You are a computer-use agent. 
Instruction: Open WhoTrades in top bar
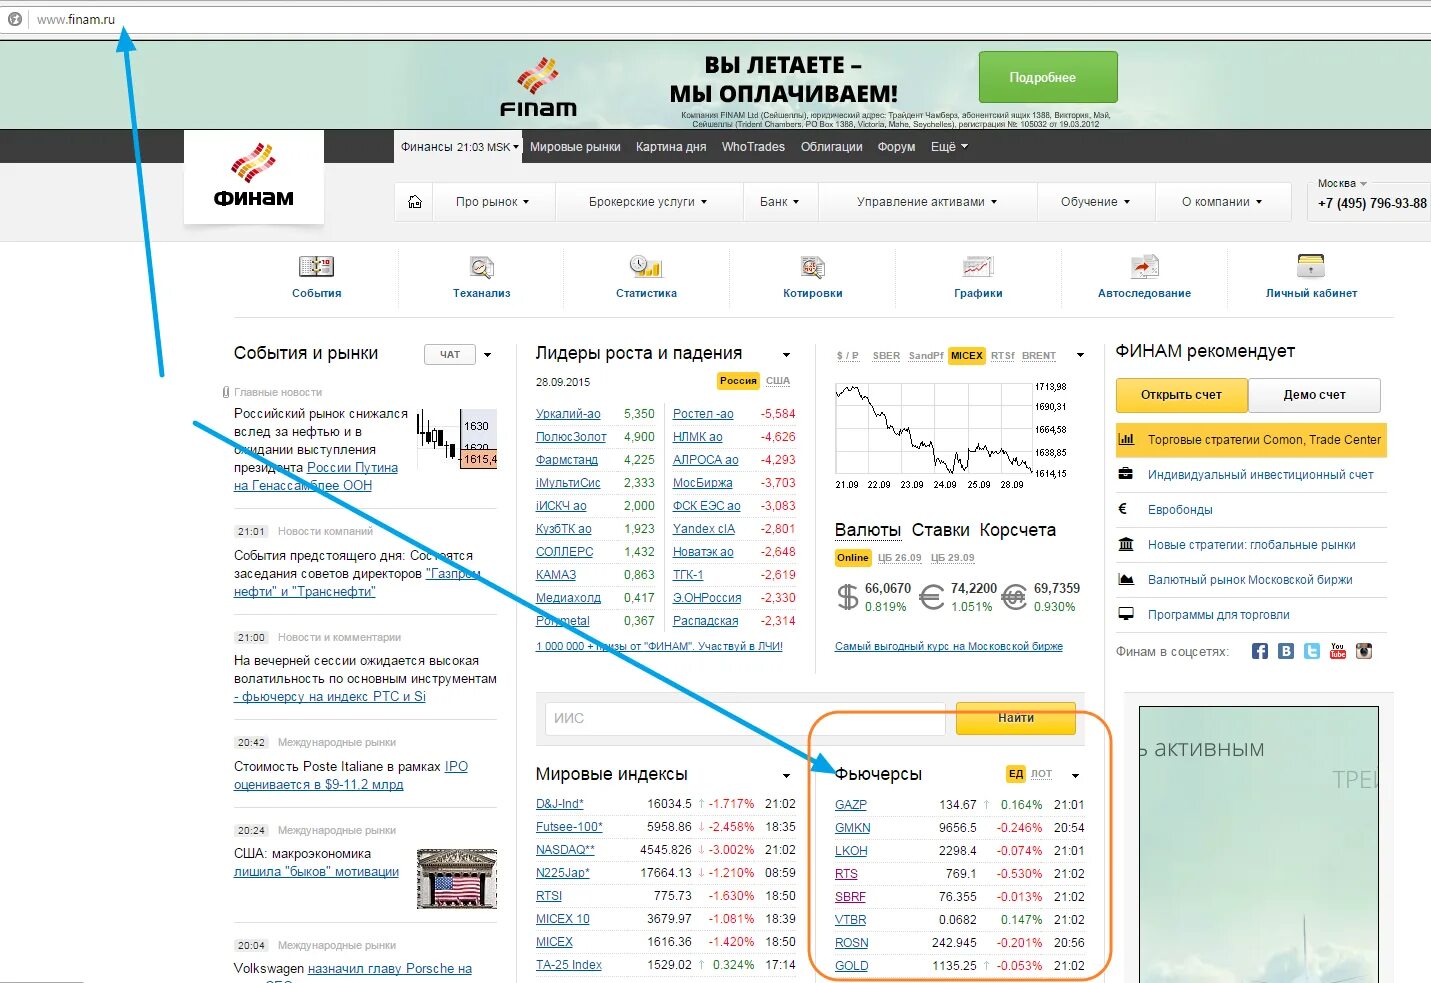pyautogui.click(x=753, y=147)
